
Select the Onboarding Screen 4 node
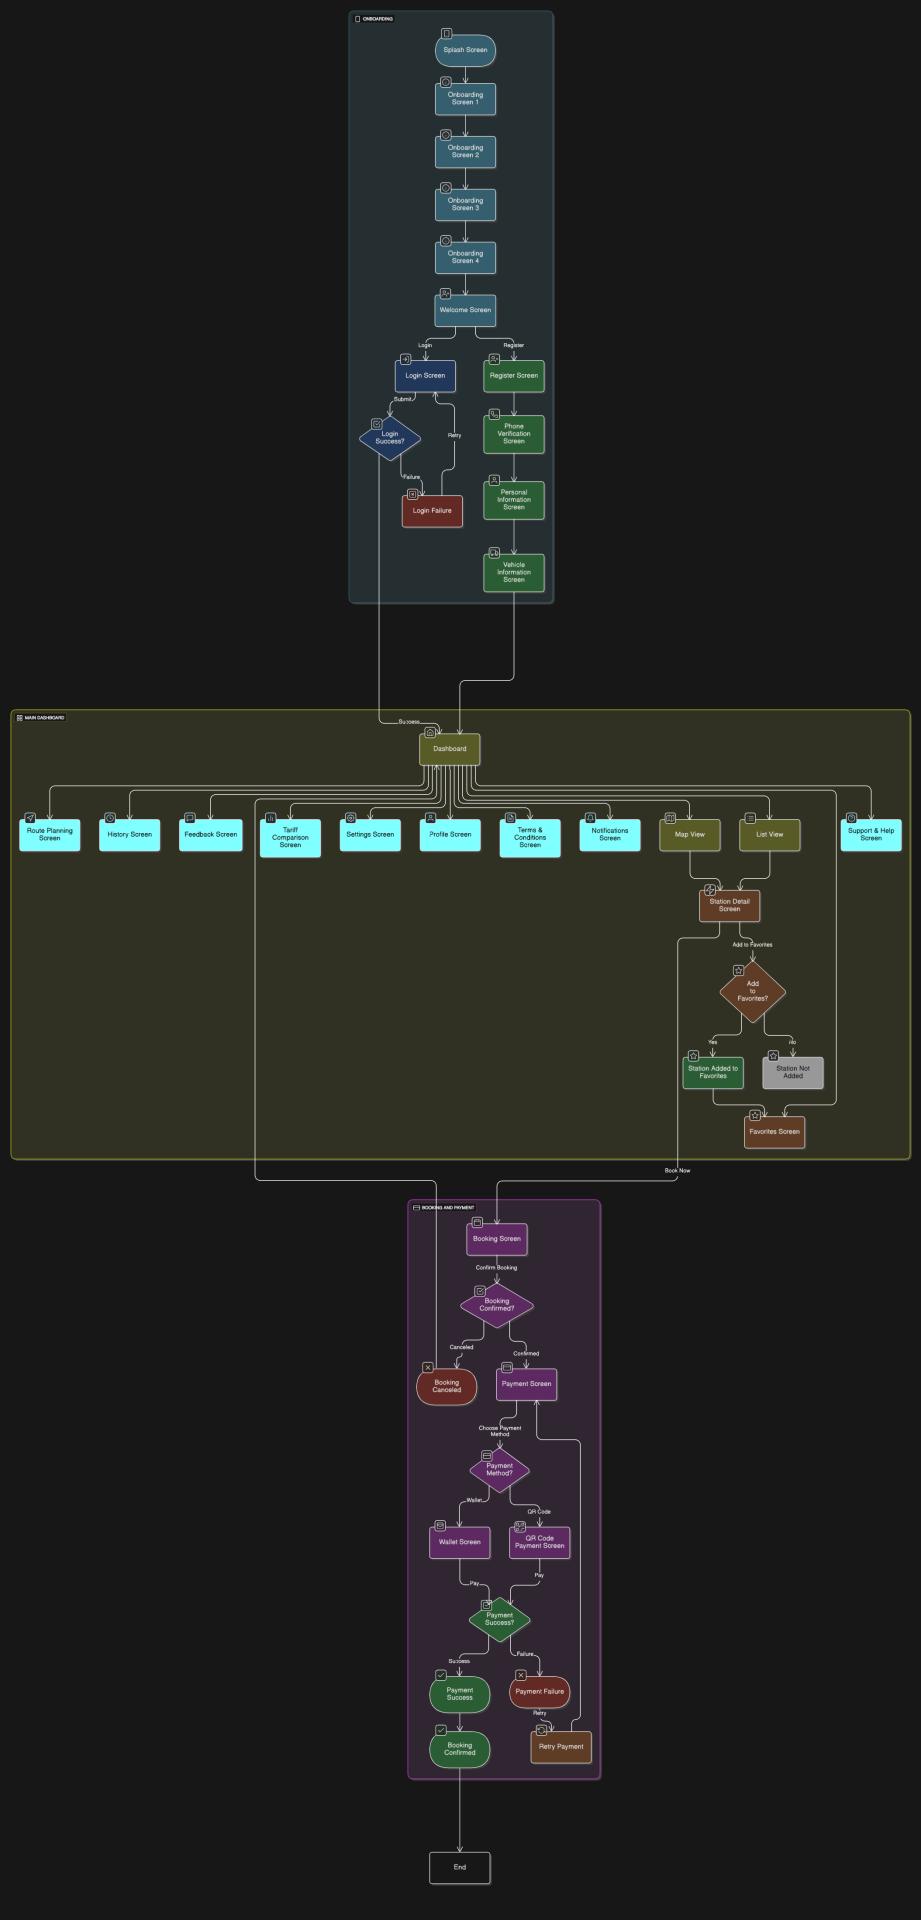pyautogui.click(x=465, y=257)
